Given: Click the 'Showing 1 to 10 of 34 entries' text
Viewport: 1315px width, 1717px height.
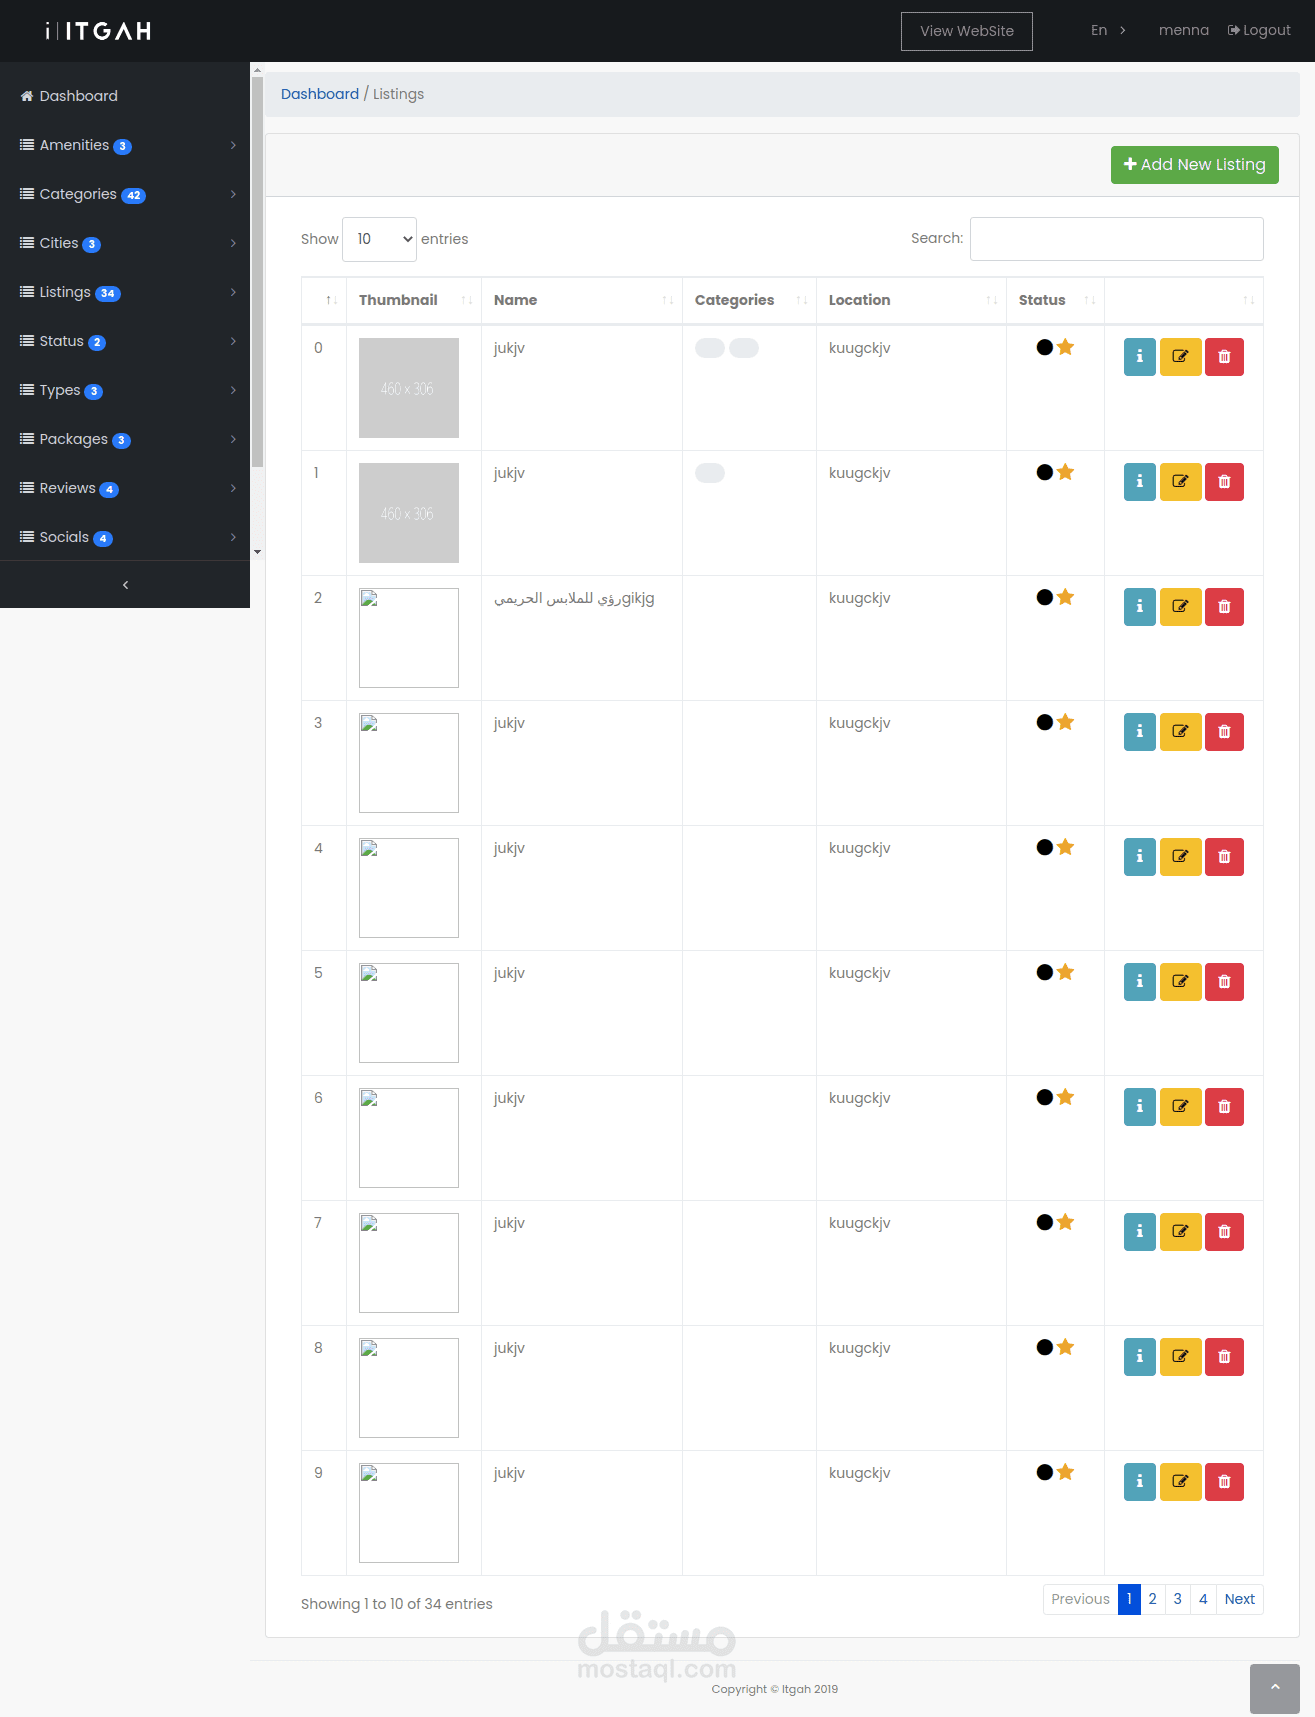Looking at the screenshot, I should pos(397,1604).
